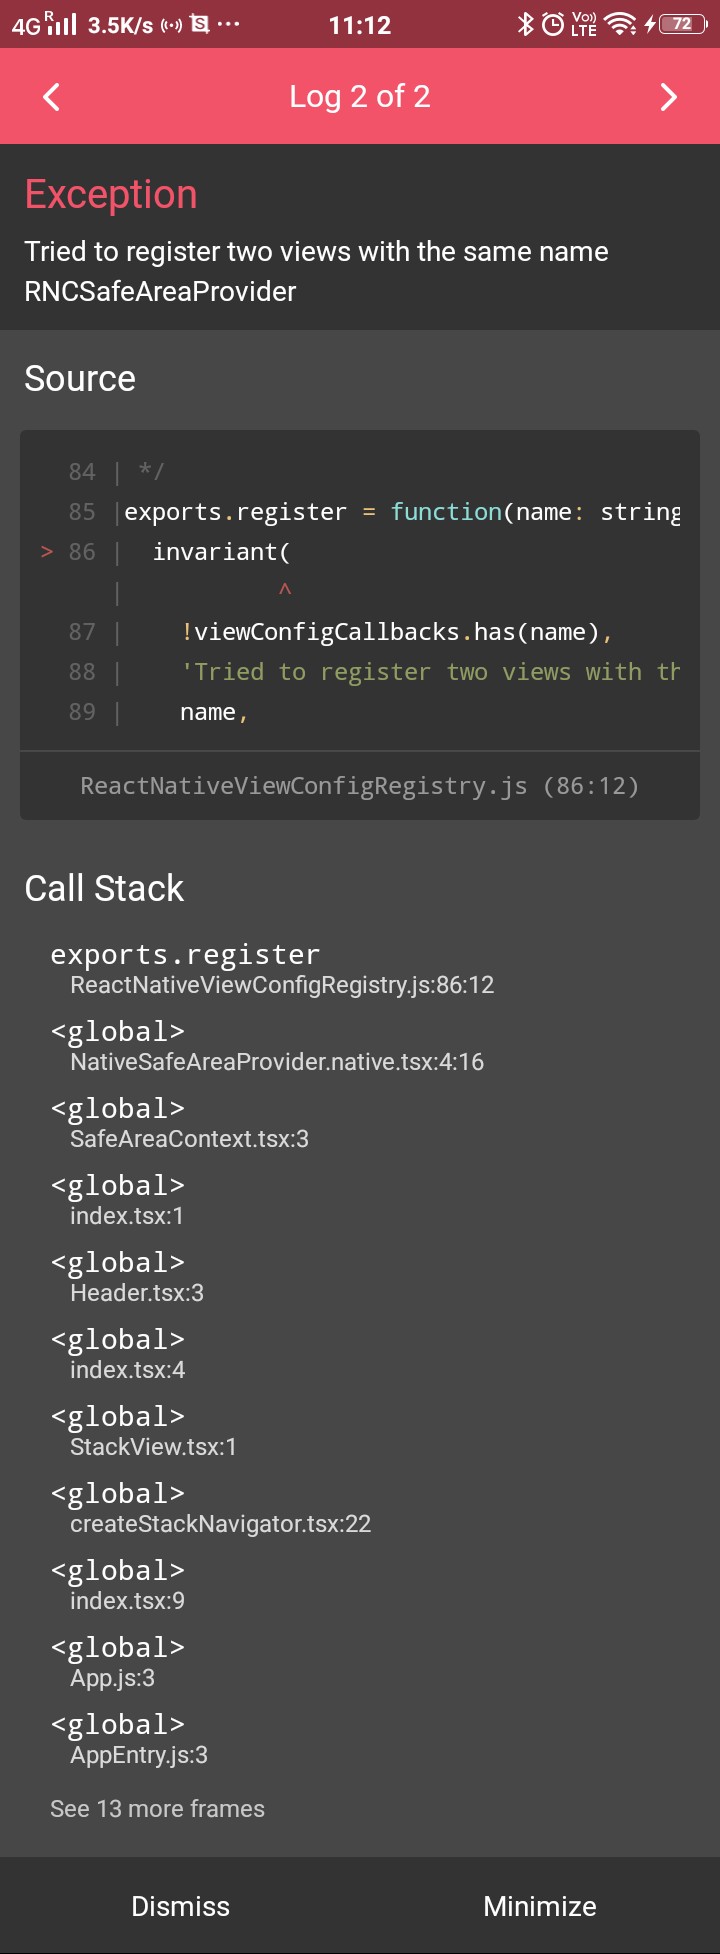Viewport: 720px width, 1954px height.
Task: Click the Exception error message text
Action: pyautogui.click(x=318, y=271)
